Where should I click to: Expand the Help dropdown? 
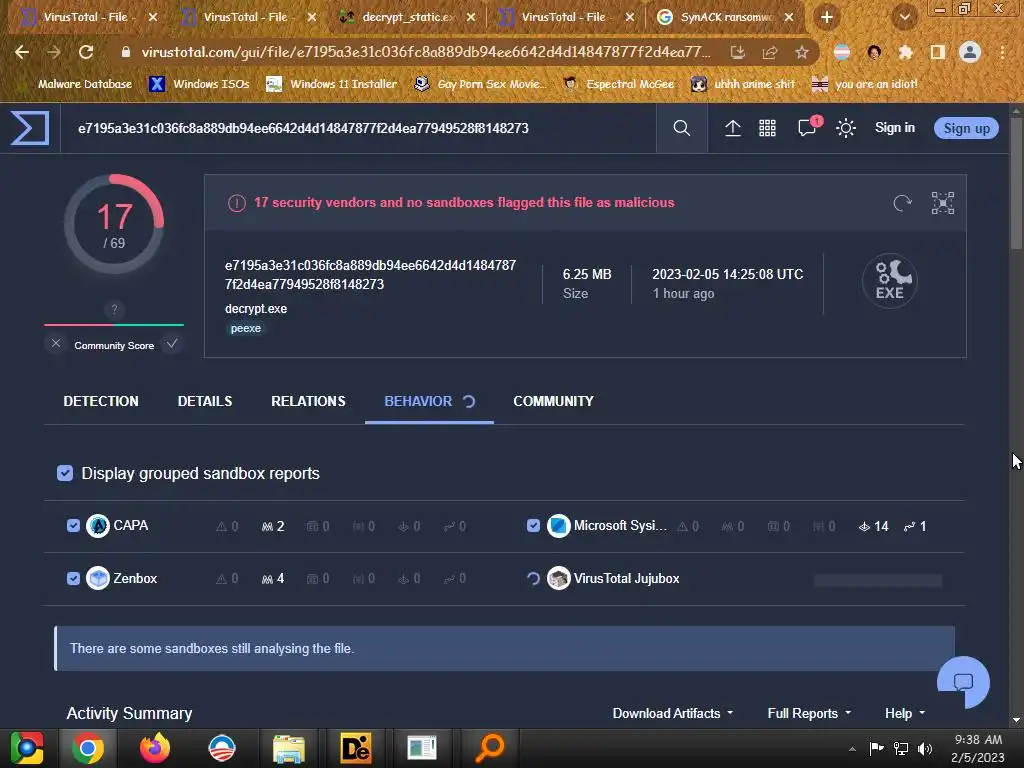click(x=905, y=713)
